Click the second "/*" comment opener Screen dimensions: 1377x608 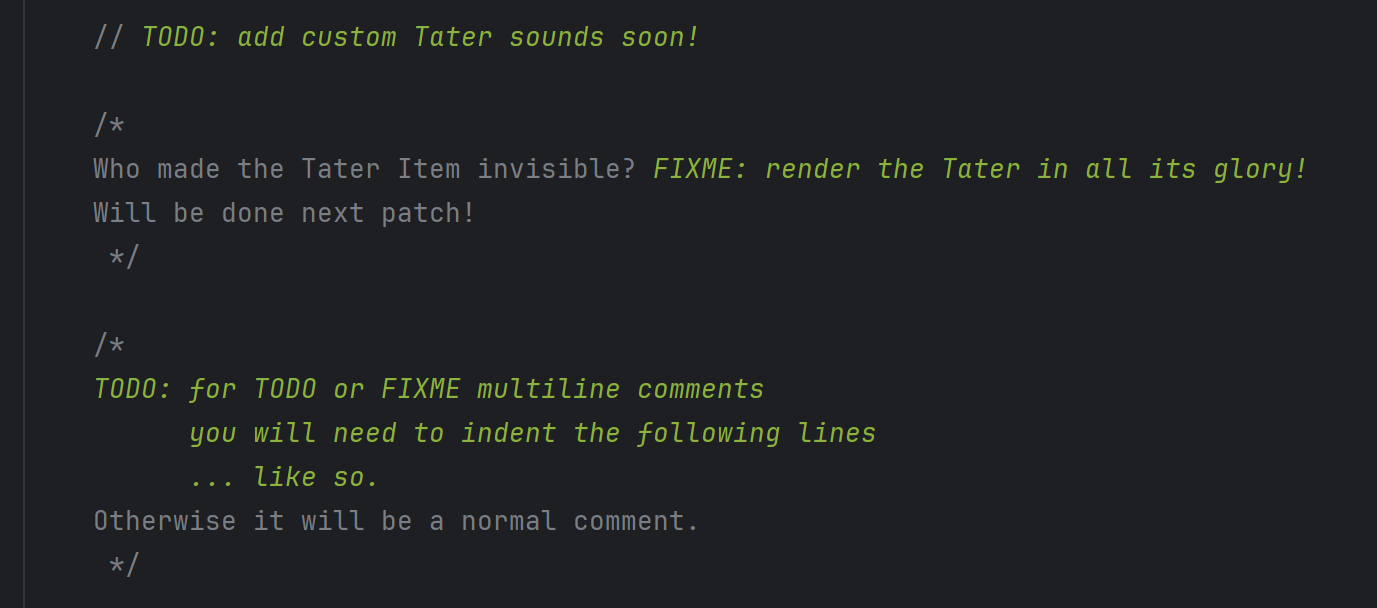coord(109,345)
